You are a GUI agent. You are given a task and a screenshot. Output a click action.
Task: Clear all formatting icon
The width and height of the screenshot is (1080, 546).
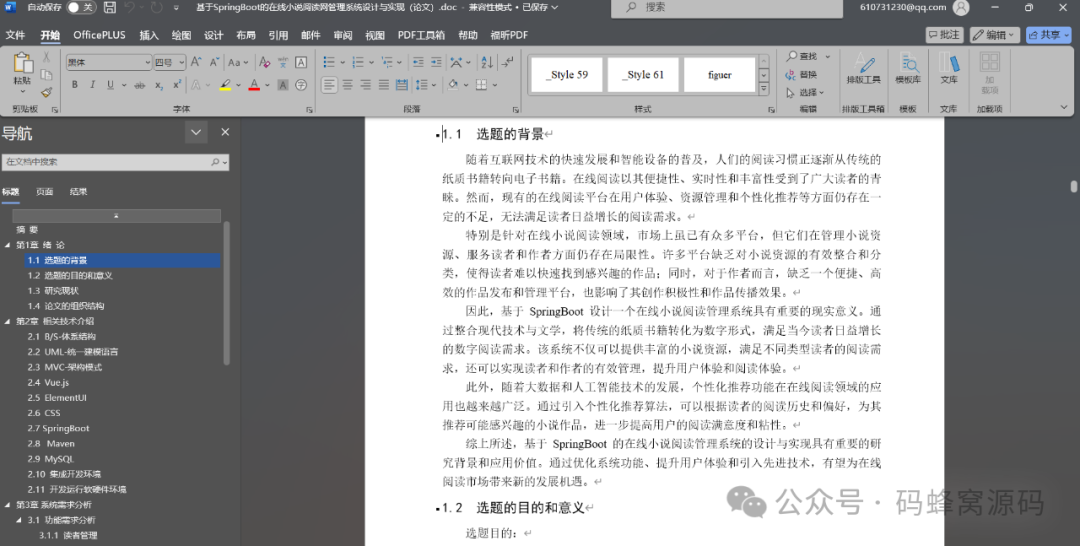click(x=264, y=62)
